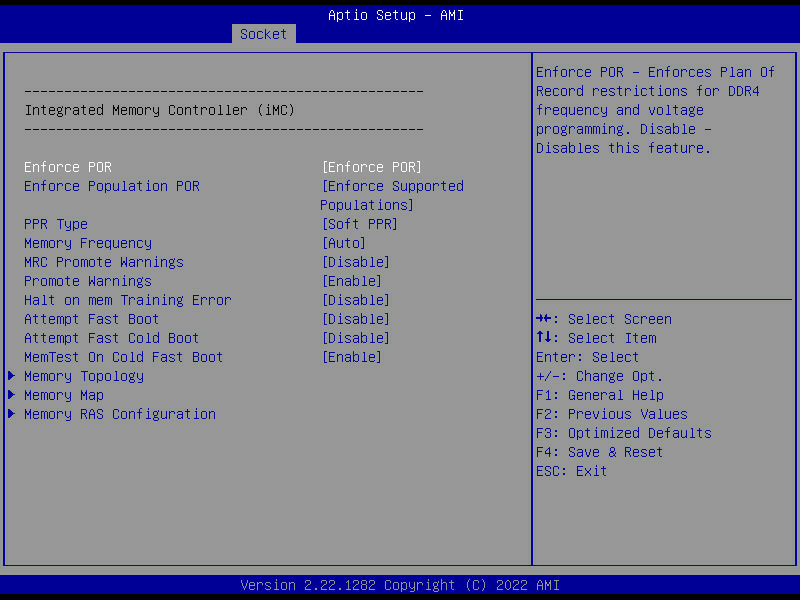Click the Integrated Memory Controller (iMC) heading
The image size is (800, 600).
(160, 110)
